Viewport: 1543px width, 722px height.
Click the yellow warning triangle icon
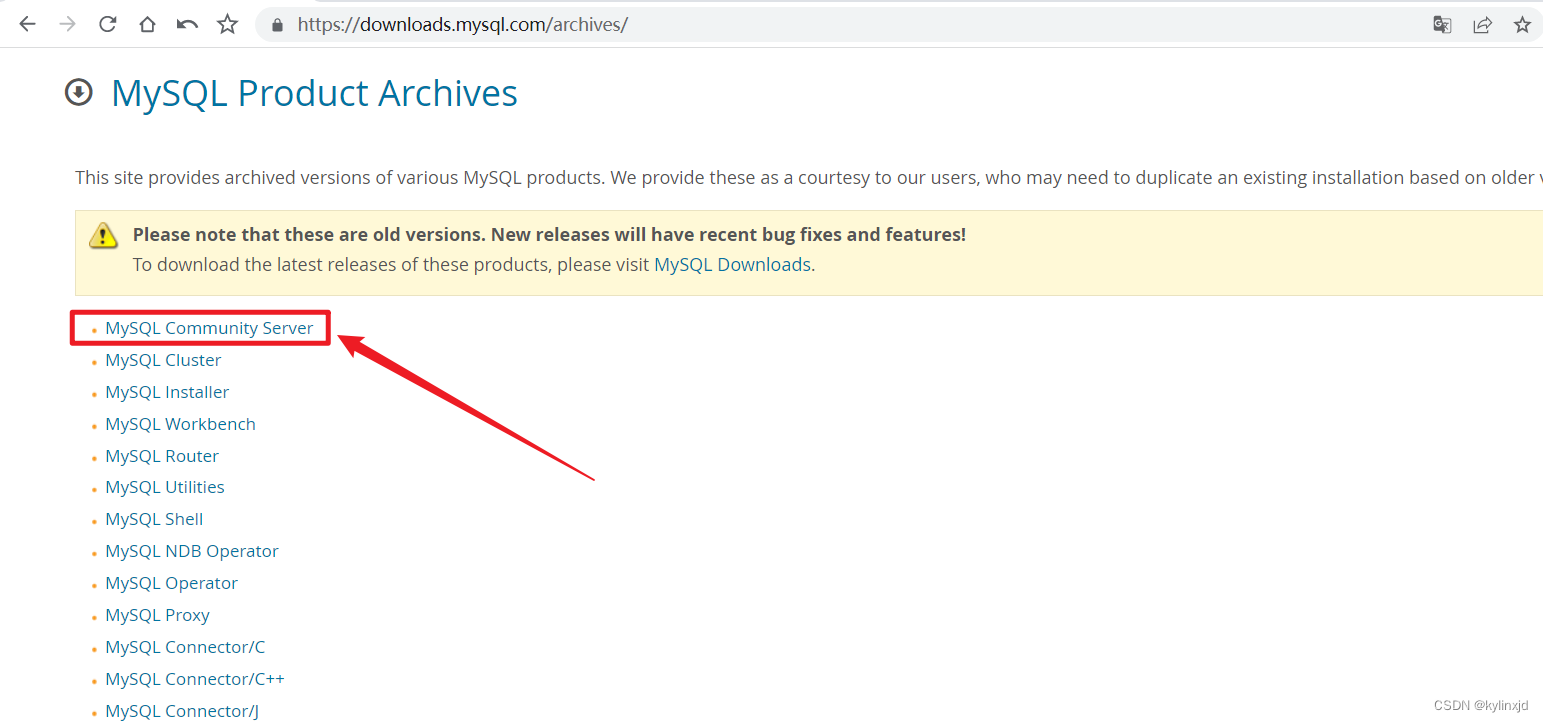(103, 236)
